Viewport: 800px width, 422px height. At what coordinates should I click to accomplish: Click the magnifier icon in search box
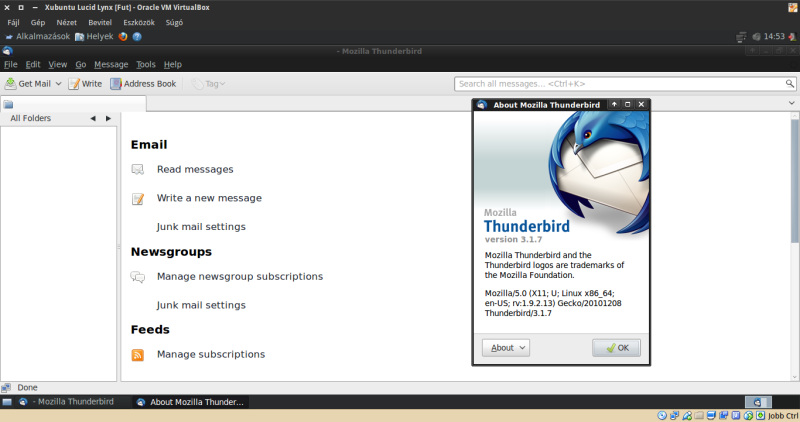coord(789,84)
